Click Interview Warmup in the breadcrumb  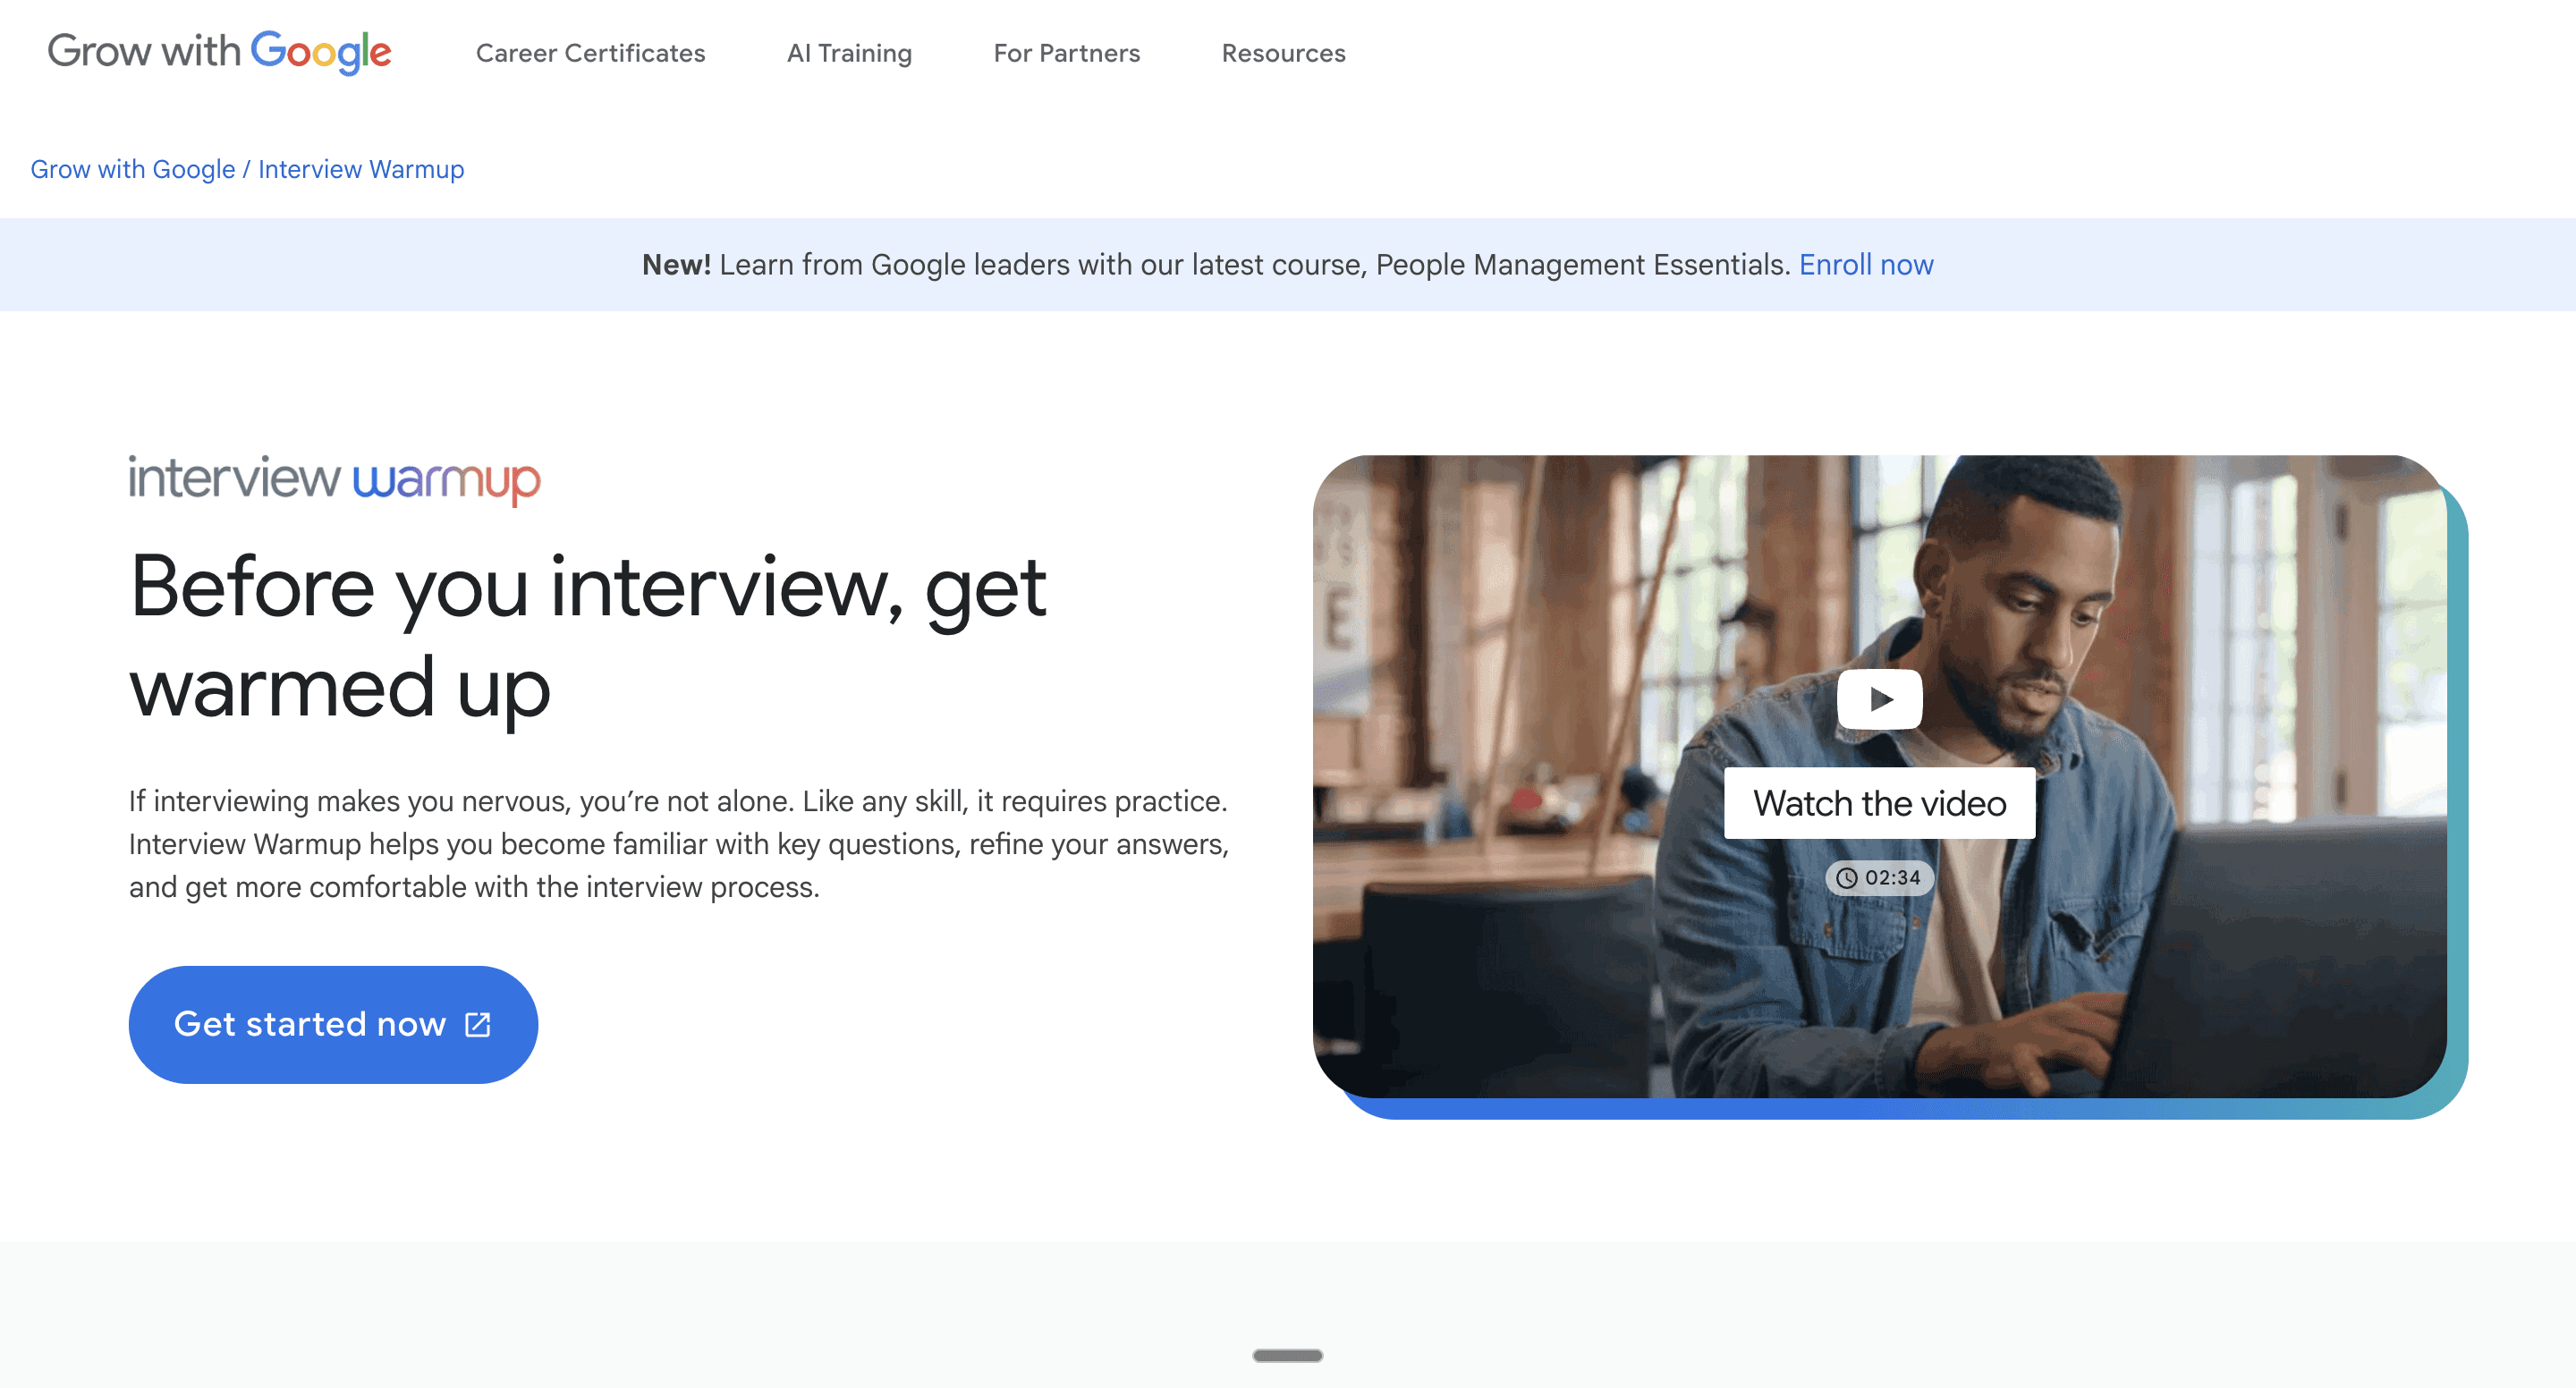tap(360, 169)
